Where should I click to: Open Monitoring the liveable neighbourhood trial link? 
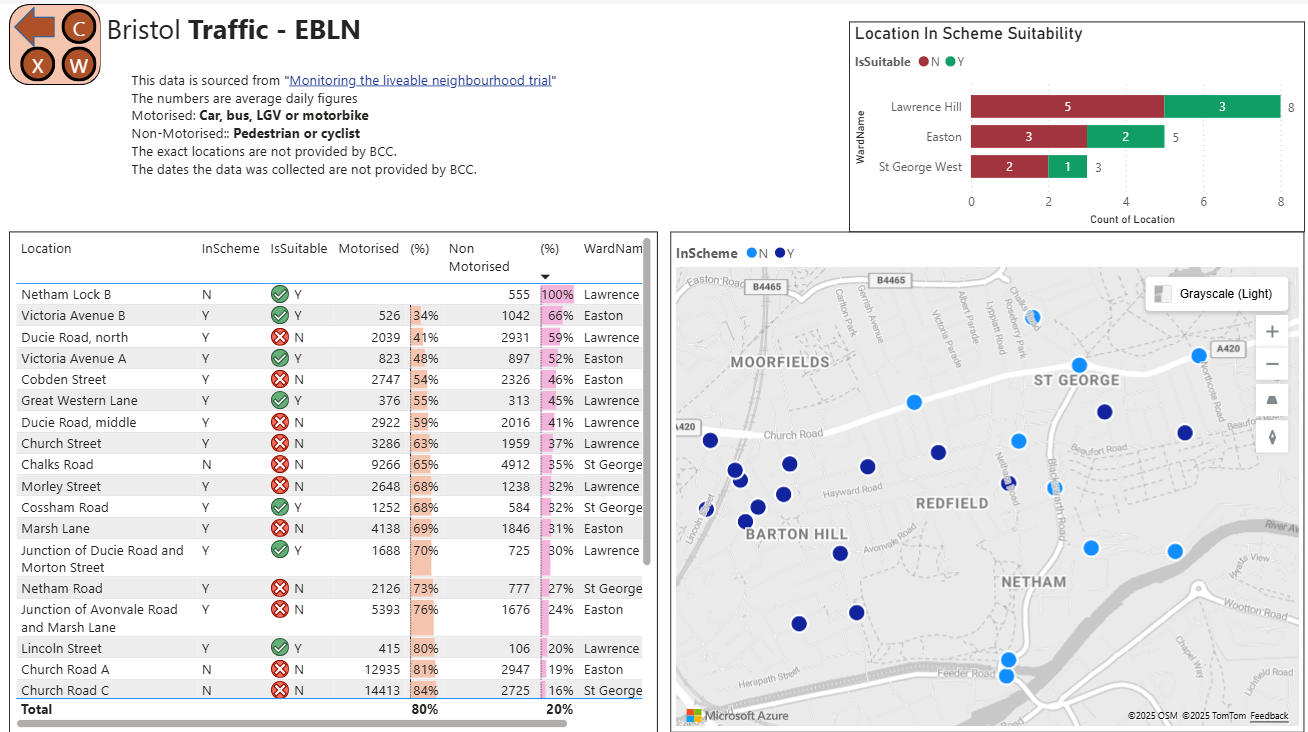pyautogui.click(x=420, y=80)
